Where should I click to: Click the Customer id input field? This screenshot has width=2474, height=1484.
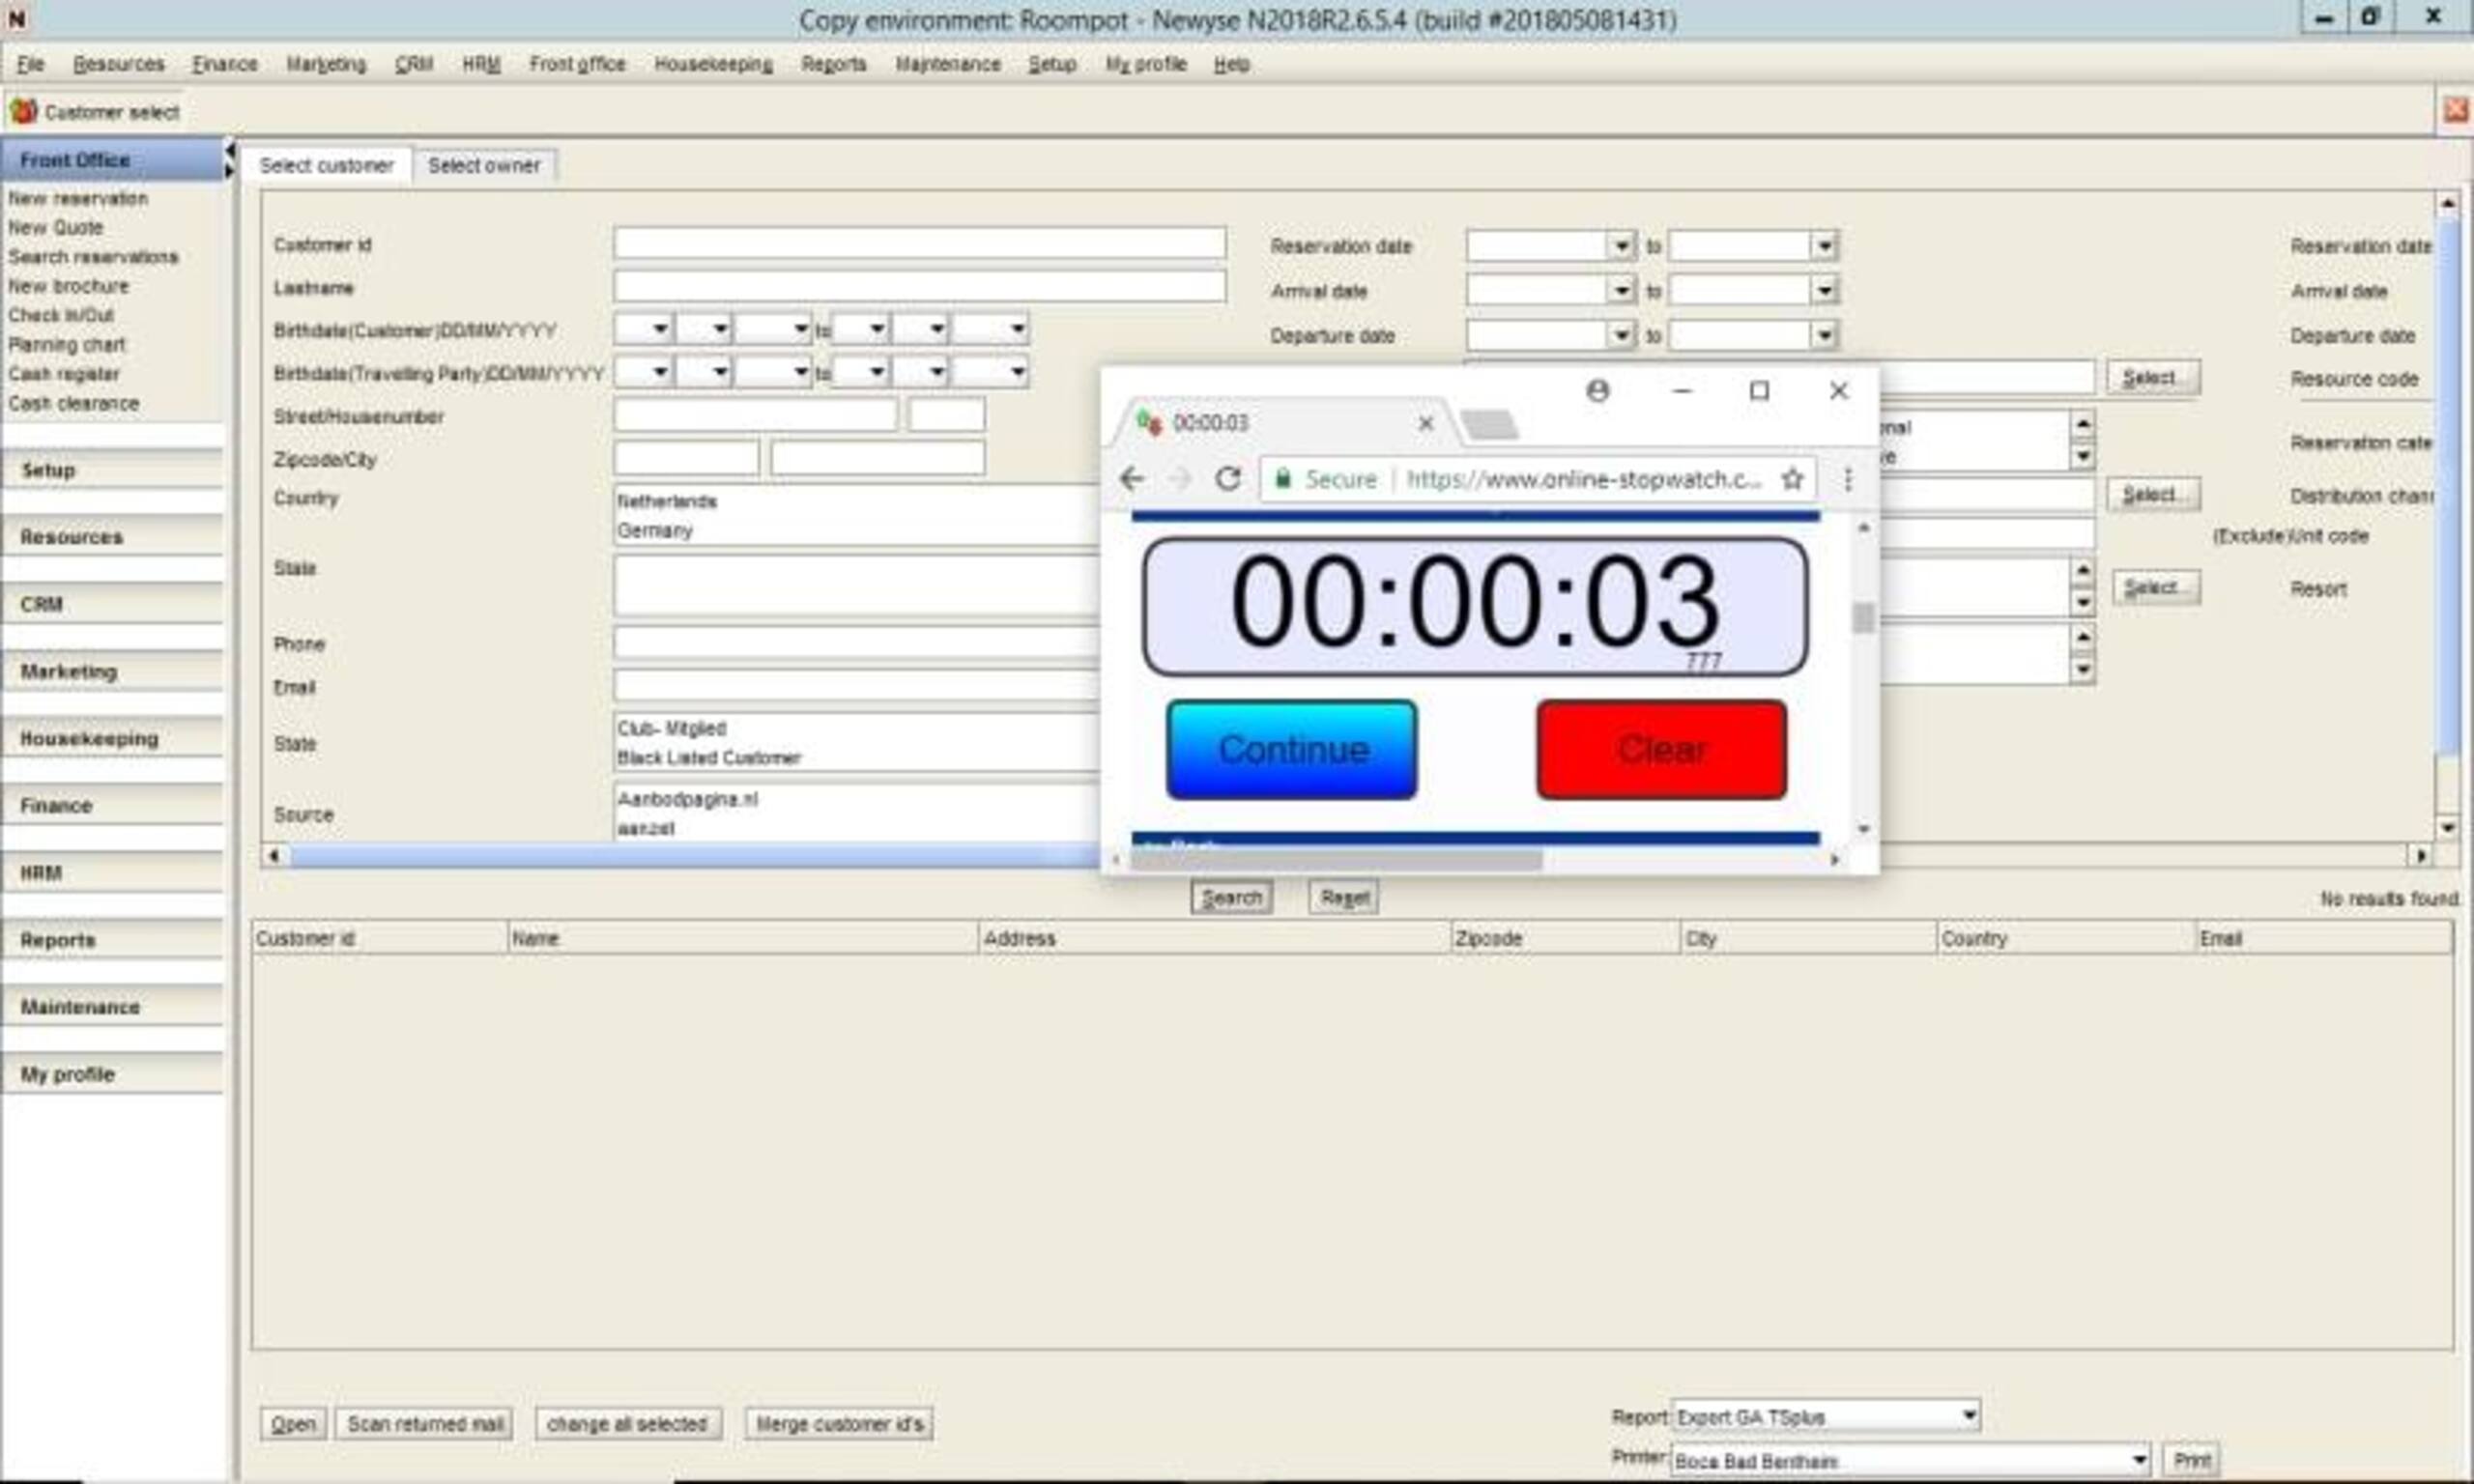click(919, 243)
